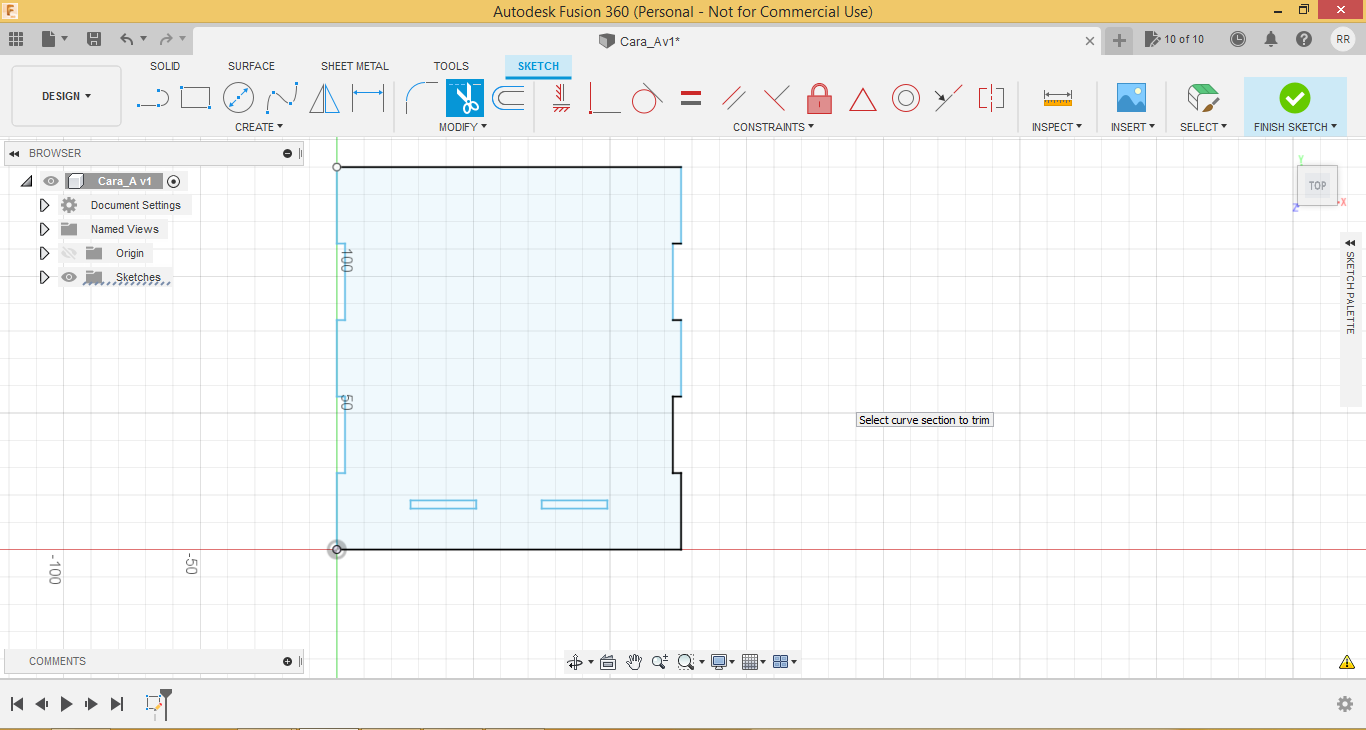Open the Inspect dropdown menu
1366x730 pixels.
[1057, 127]
